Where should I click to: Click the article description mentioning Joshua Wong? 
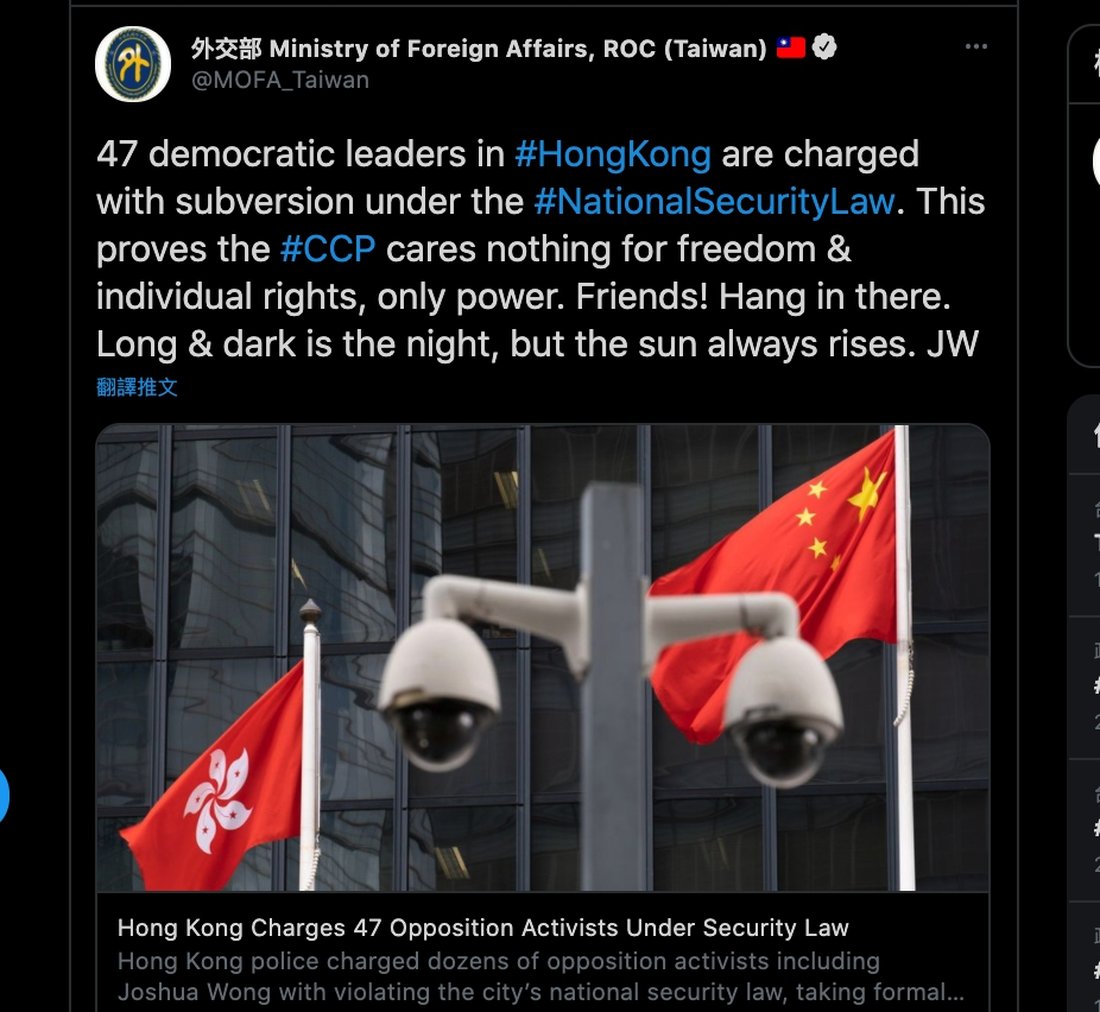click(x=541, y=976)
